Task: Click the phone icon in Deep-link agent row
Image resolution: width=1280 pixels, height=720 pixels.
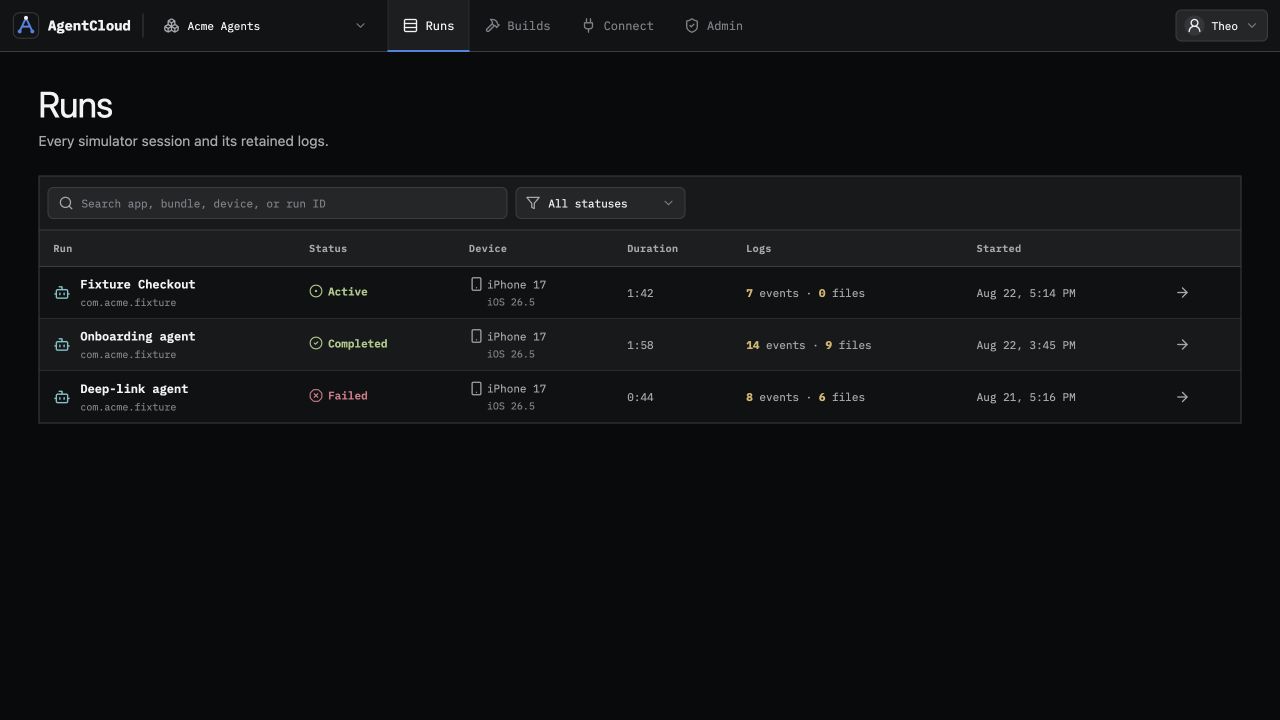Action: (x=476, y=388)
